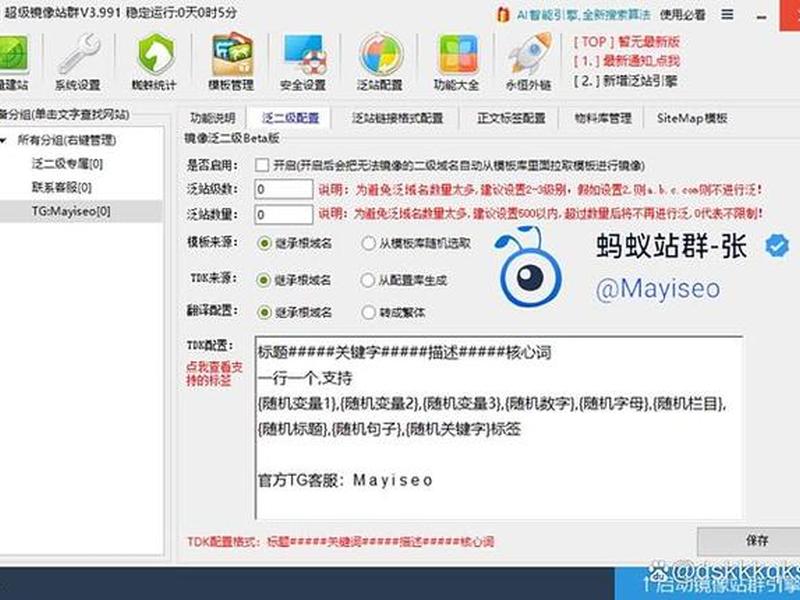Click 蚂蚁站群-张 name text

(x=671, y=246)
